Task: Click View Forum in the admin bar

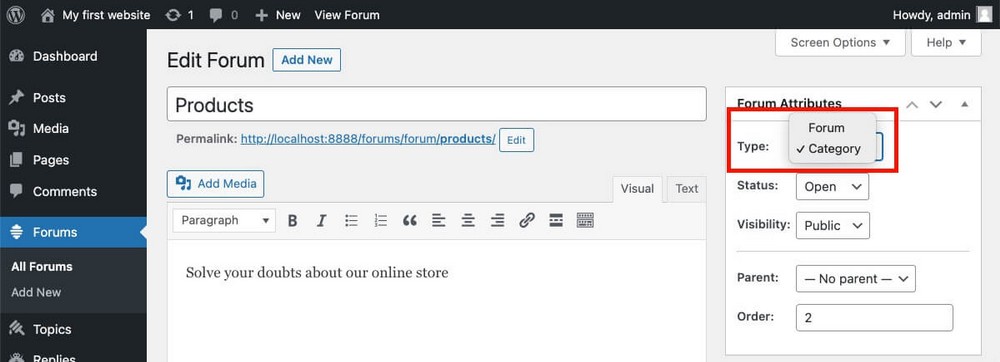Action: [347, 15]
